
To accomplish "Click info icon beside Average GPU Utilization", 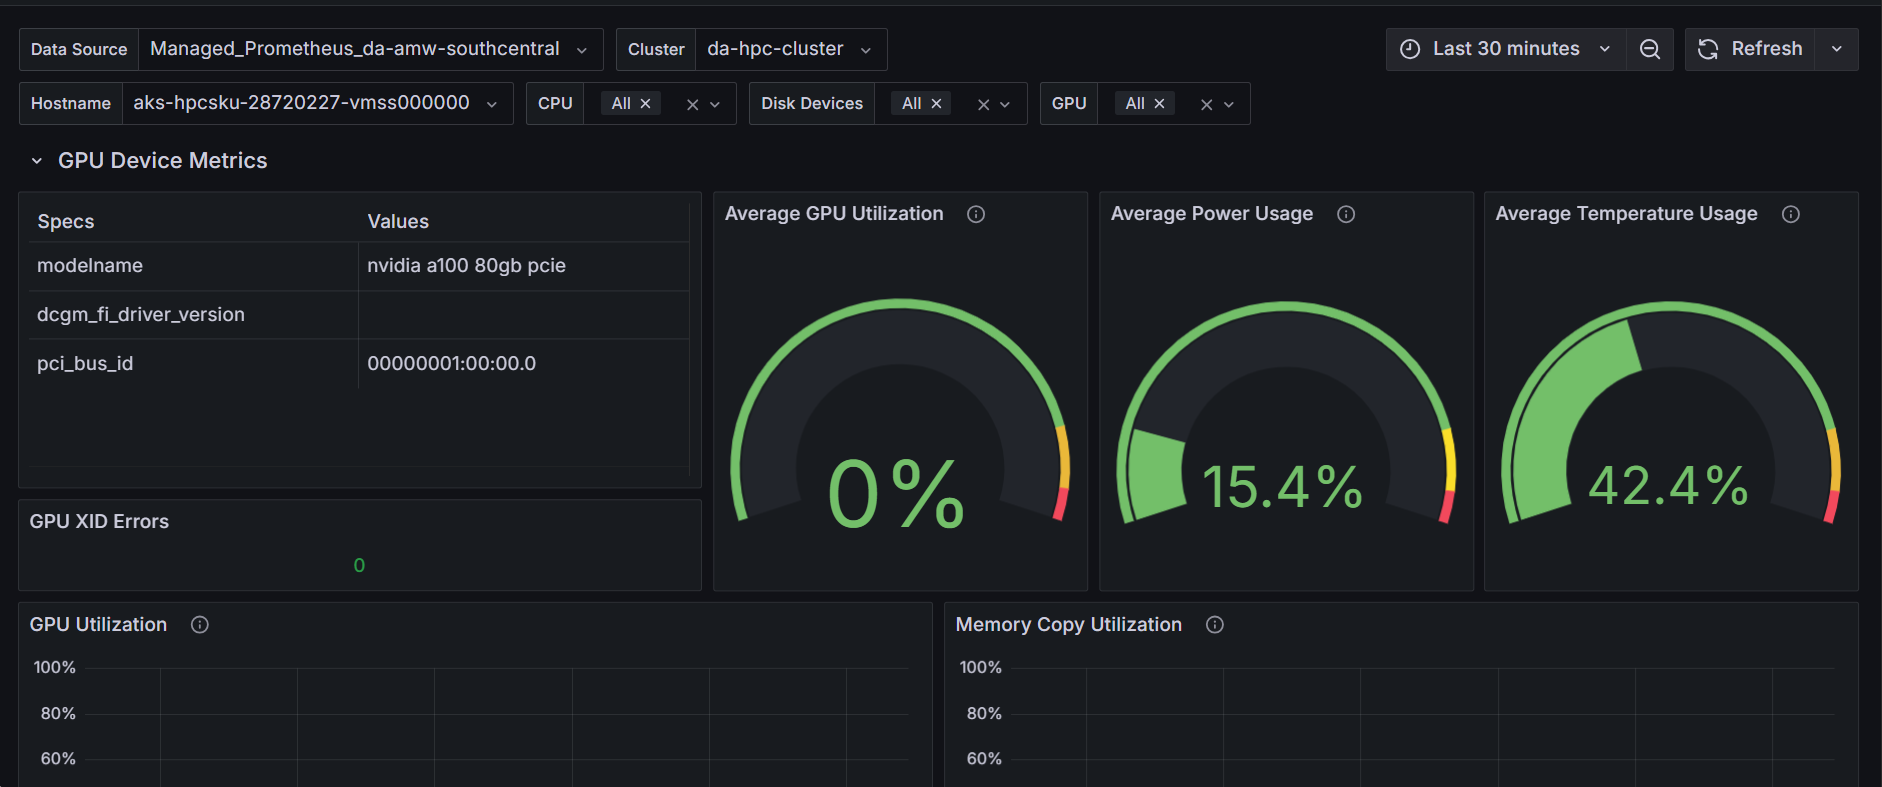I will tap(976, 214).
